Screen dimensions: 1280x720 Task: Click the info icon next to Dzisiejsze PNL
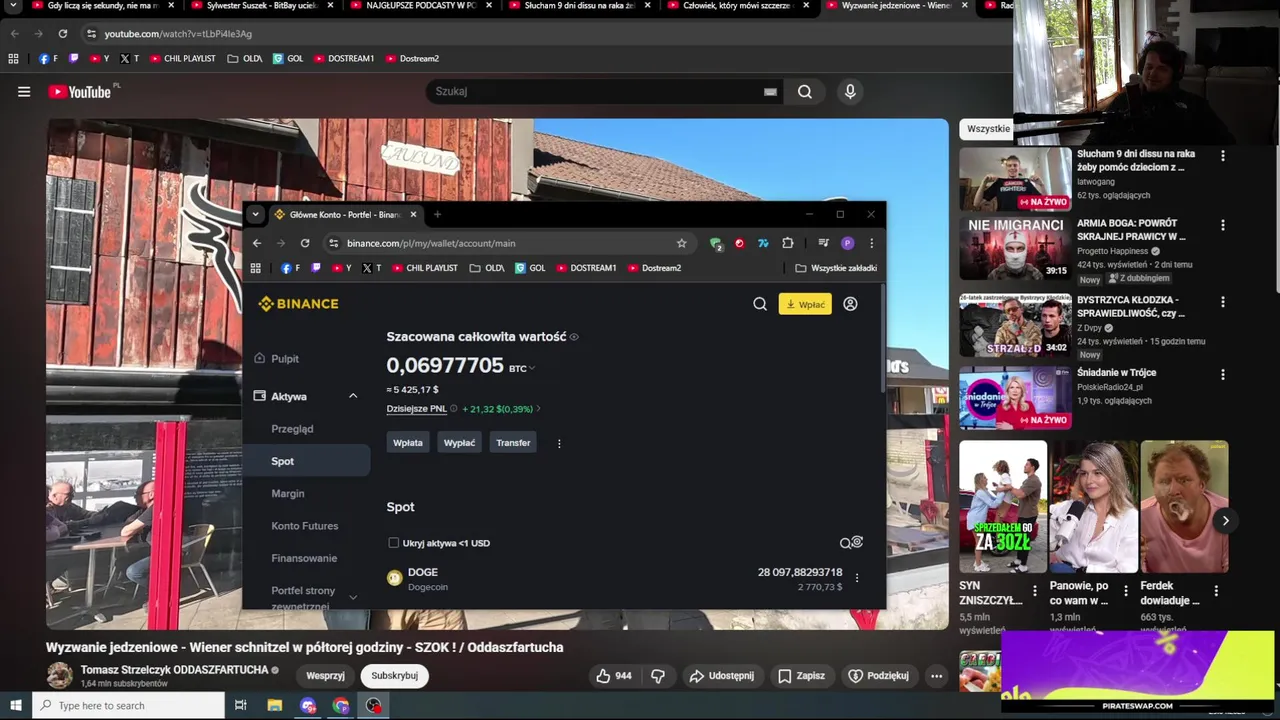(453, 409)
